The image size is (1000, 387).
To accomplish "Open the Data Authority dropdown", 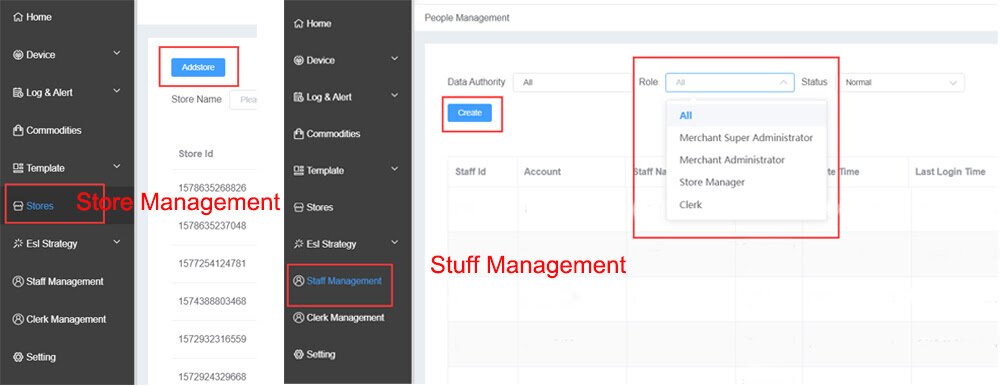I will tap(572, 82).
